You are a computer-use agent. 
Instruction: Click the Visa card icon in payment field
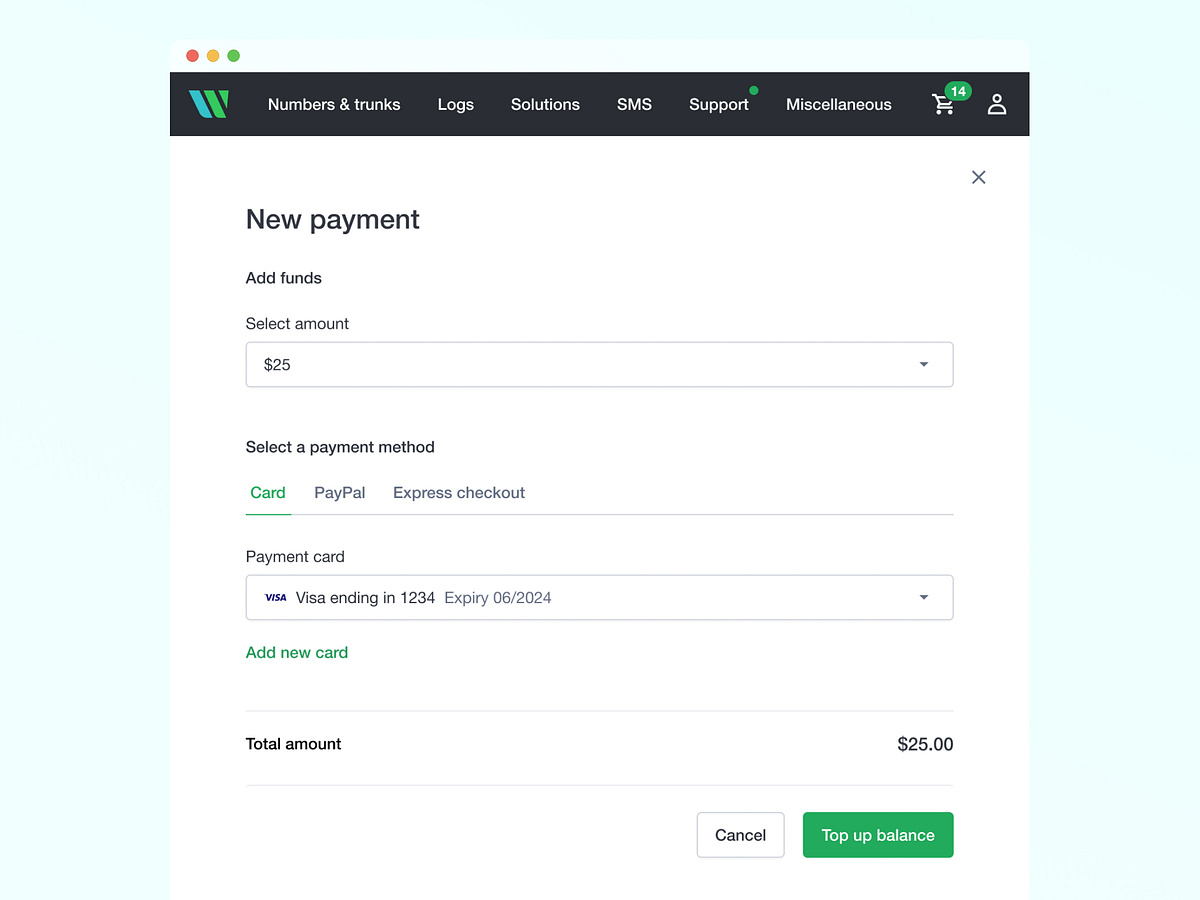coord(275,597)
